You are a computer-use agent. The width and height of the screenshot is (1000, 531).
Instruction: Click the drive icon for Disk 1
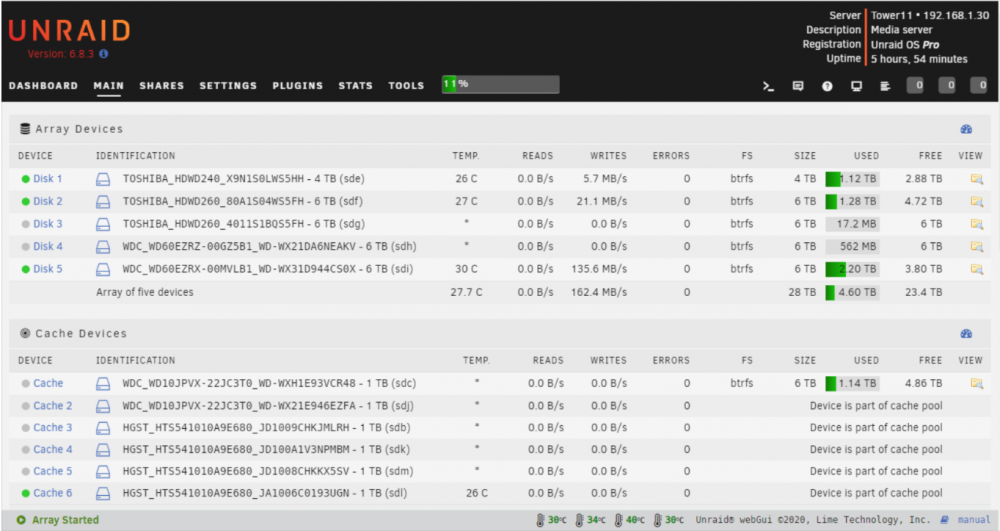click(x=103, y=179)
